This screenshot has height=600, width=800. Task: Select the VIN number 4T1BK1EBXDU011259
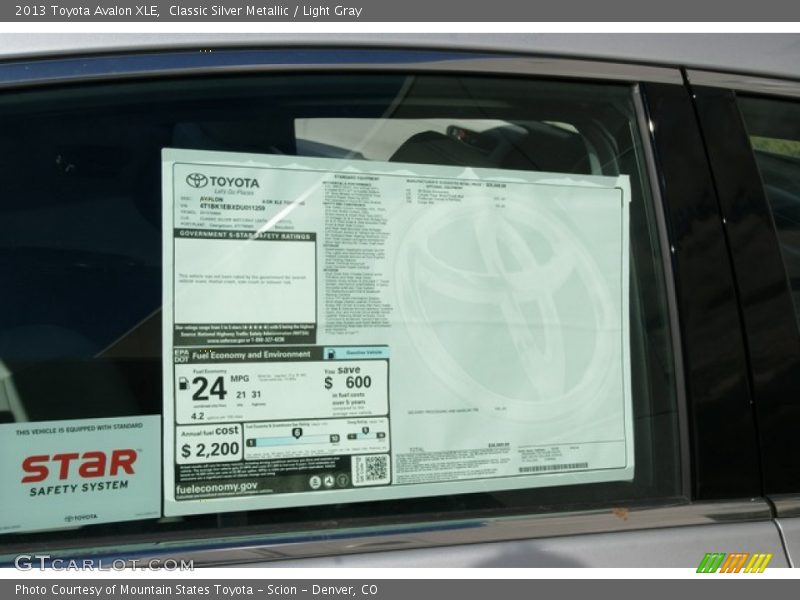(x=230, y=206)
